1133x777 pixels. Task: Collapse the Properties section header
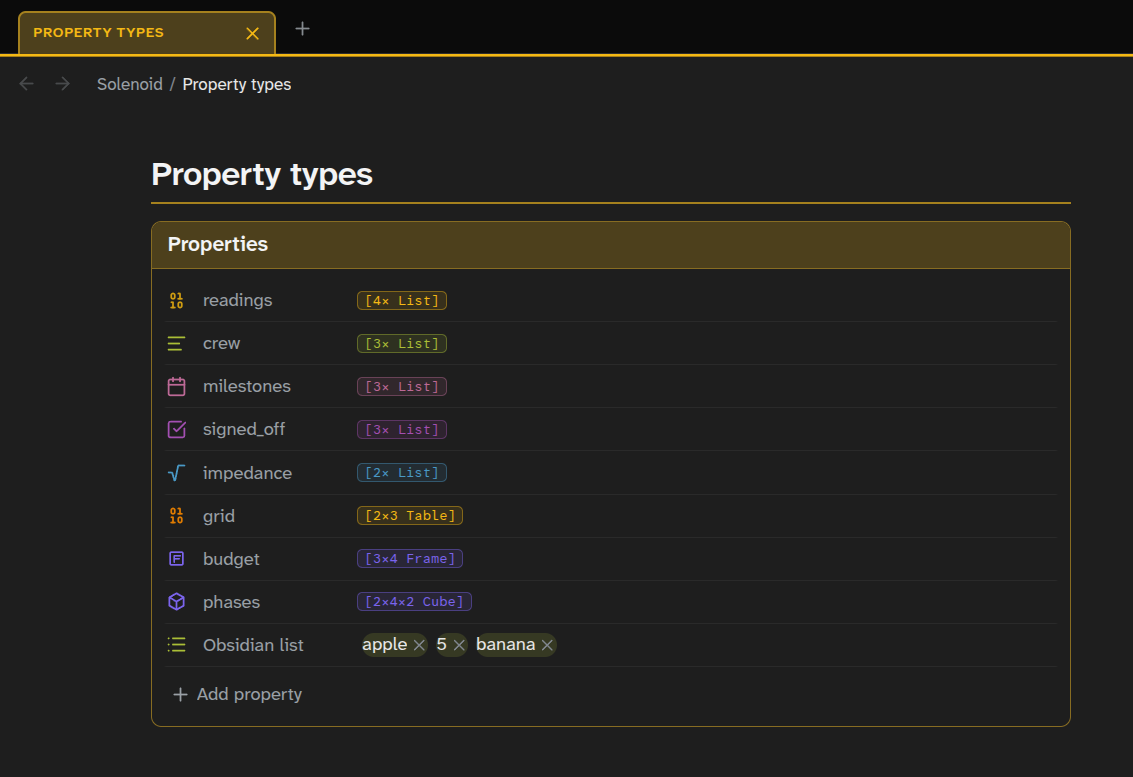[x=611, y=244]
